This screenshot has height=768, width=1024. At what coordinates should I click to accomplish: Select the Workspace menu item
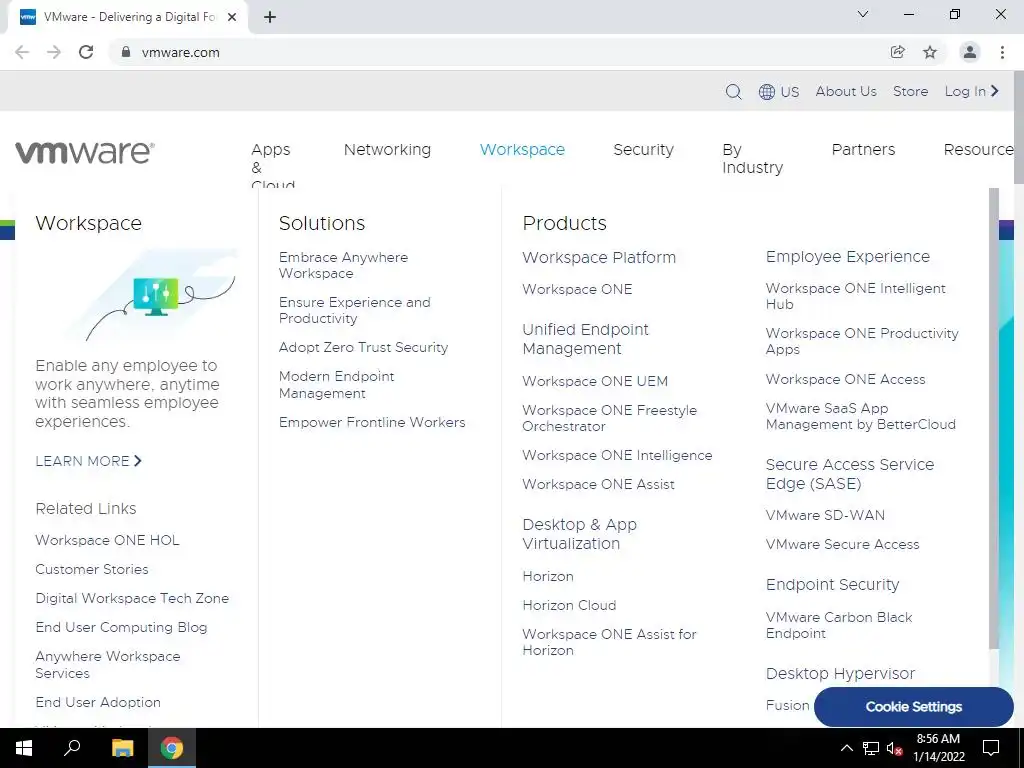tap(522, 150)
